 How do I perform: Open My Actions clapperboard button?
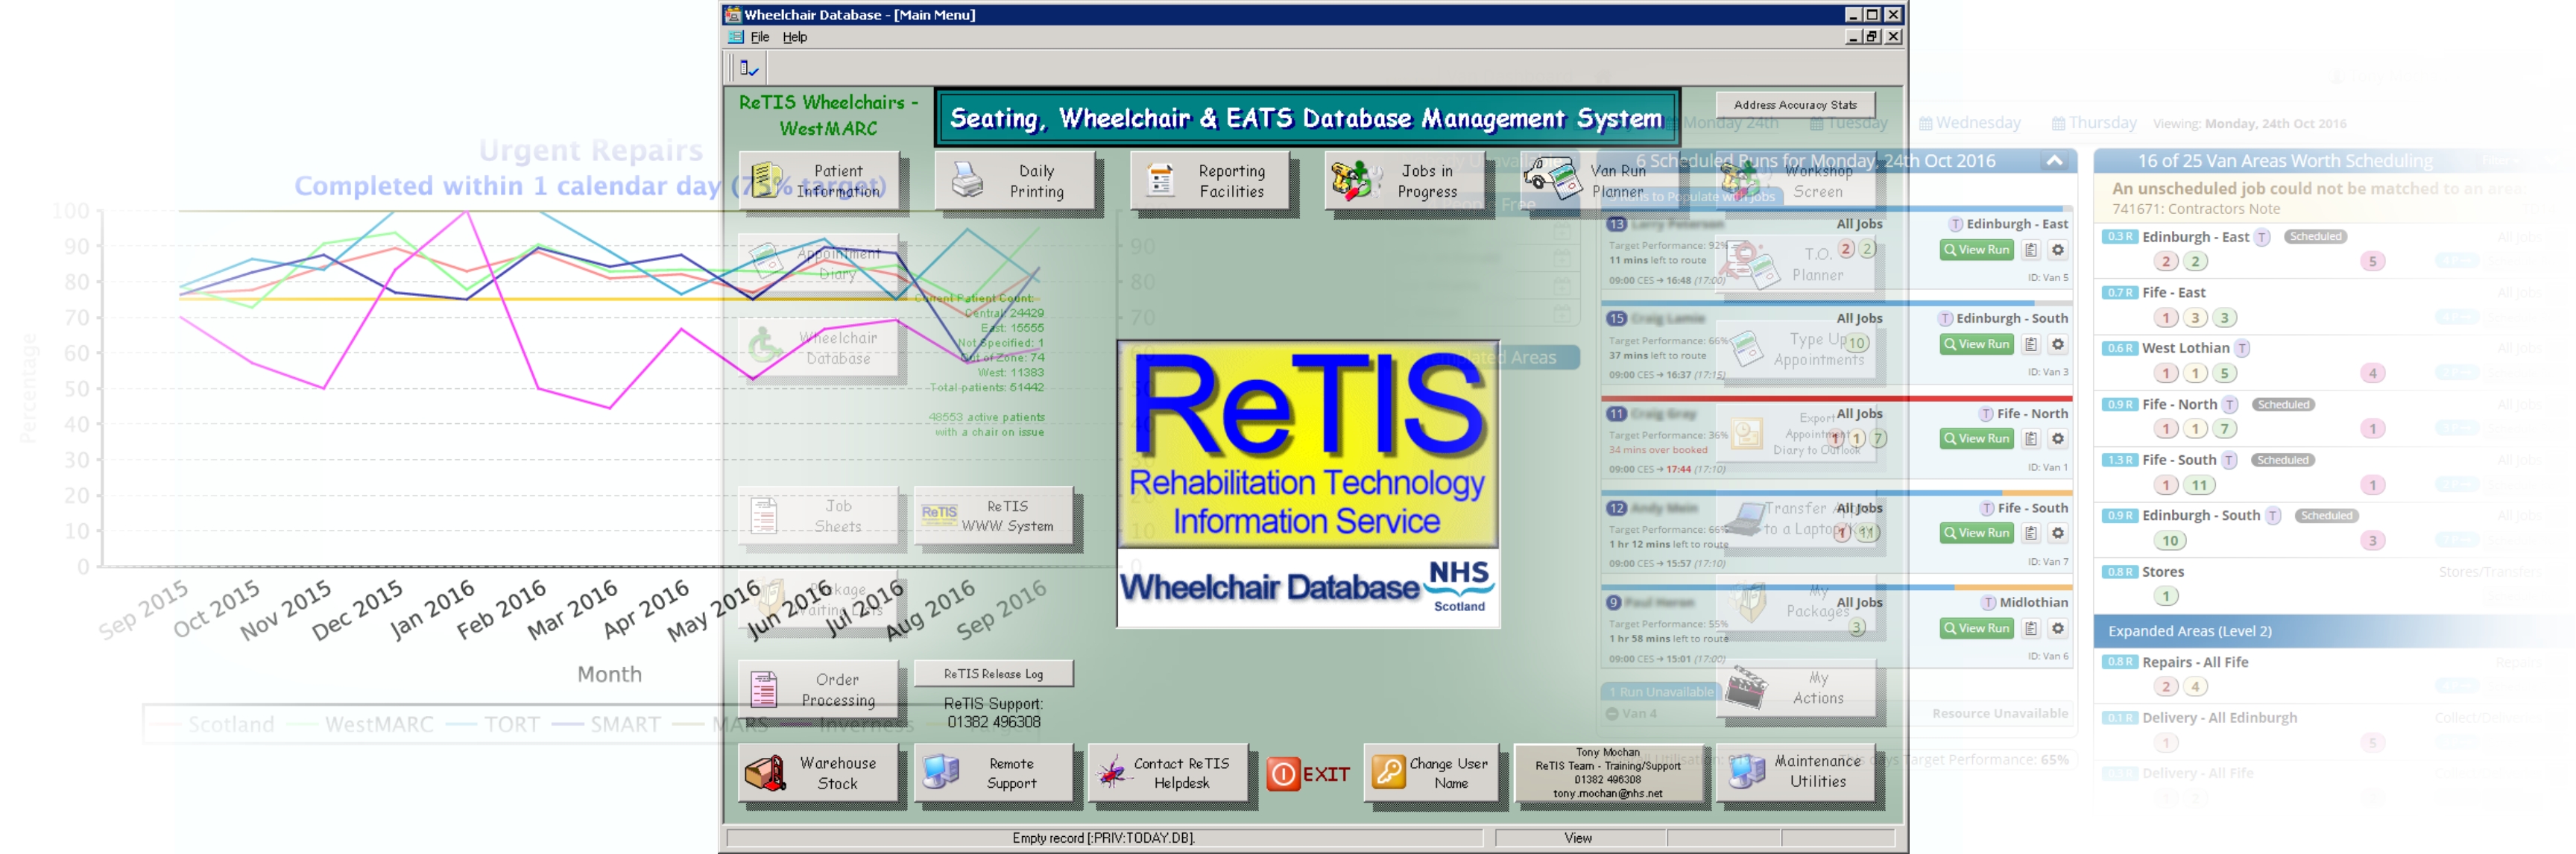[1795, 688]
